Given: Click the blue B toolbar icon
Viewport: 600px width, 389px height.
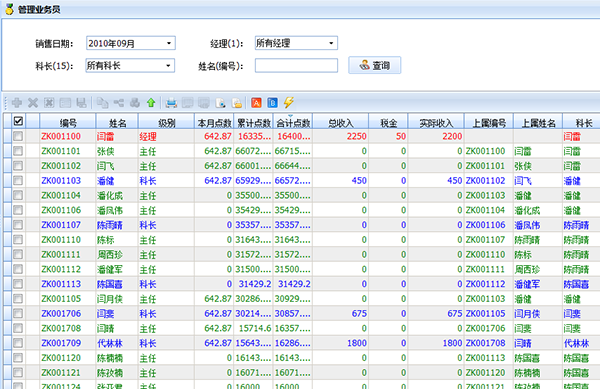Looking at the screenshot, I should 272,103.
